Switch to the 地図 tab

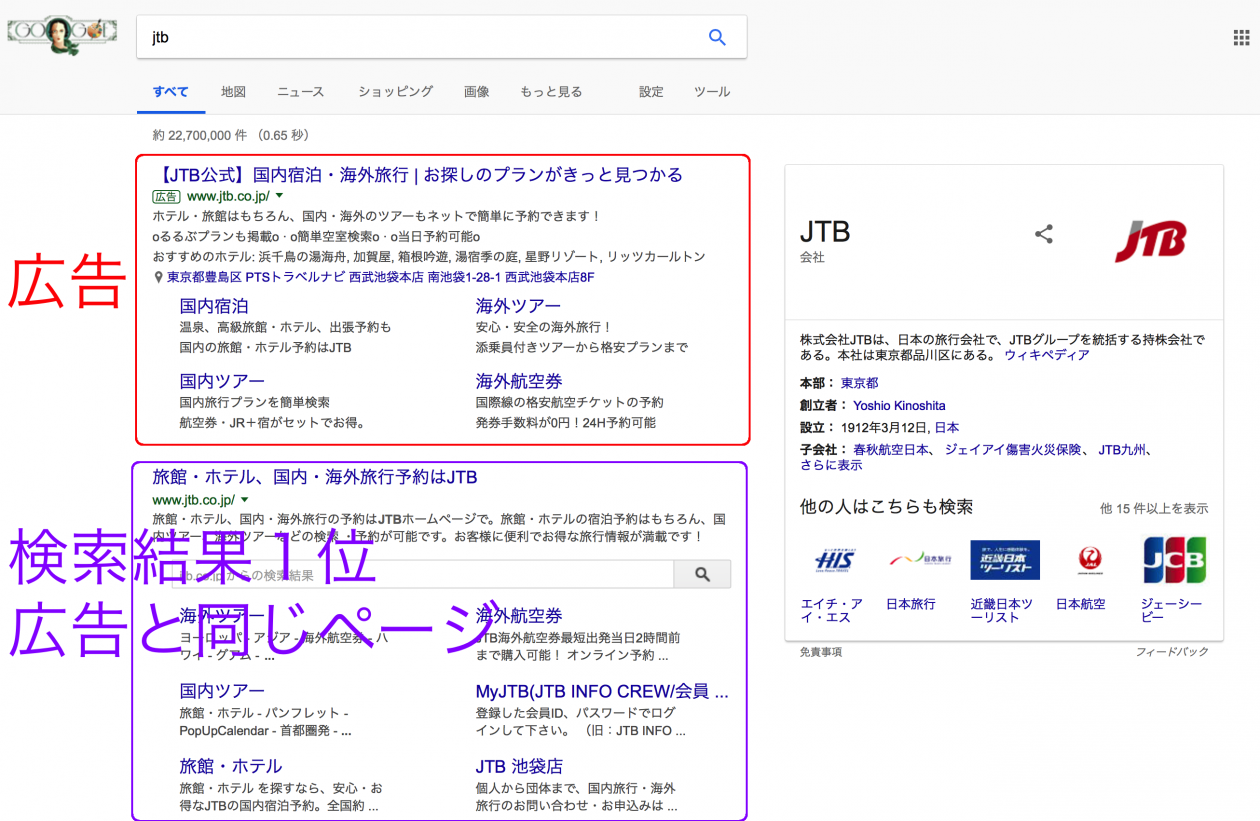[x=233, y=92]
